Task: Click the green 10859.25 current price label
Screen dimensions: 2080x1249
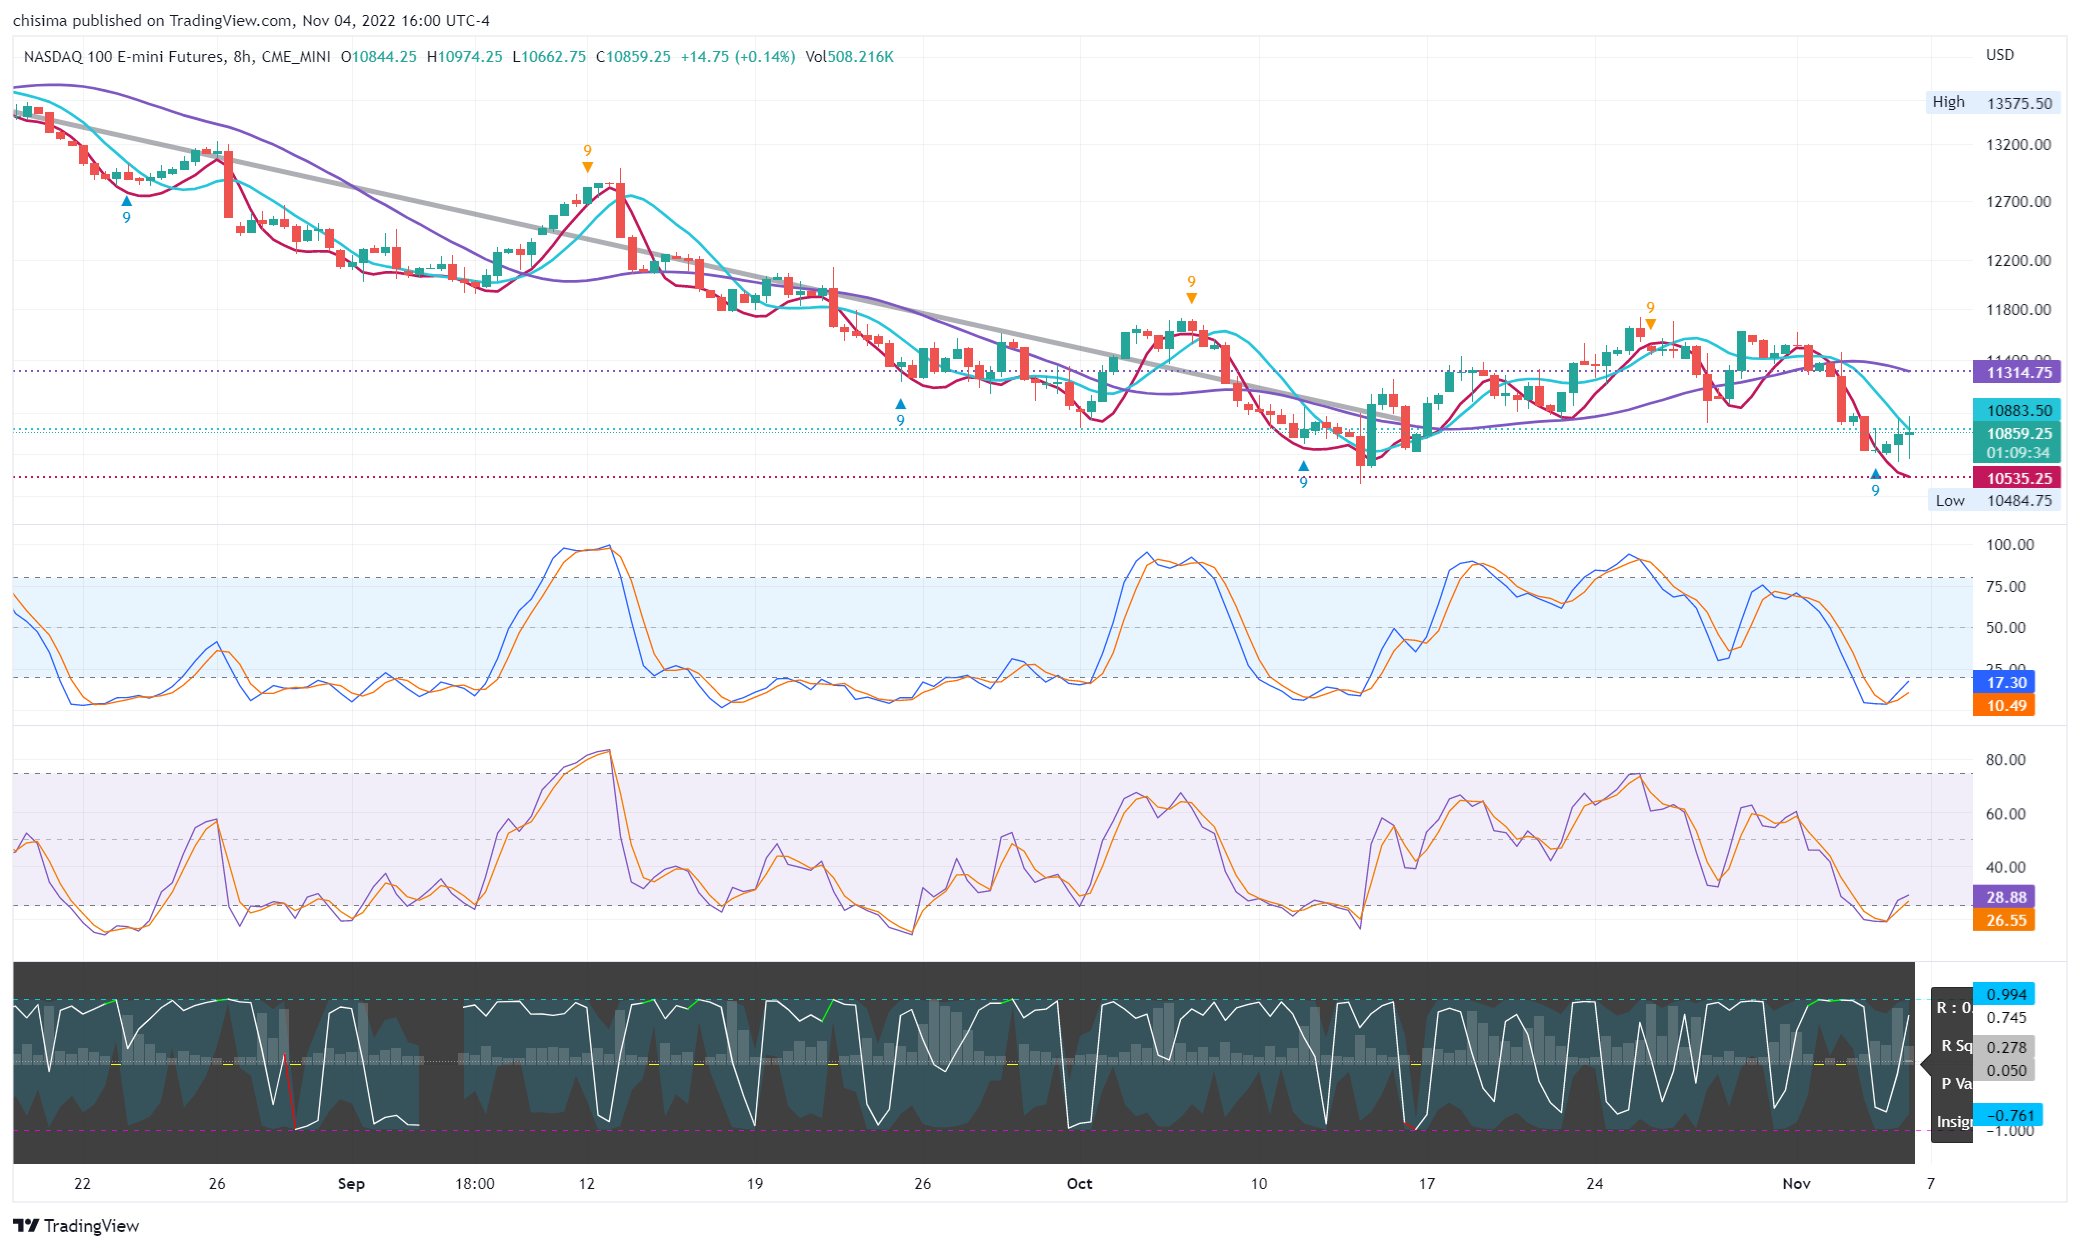Action: pos(2016,434)
